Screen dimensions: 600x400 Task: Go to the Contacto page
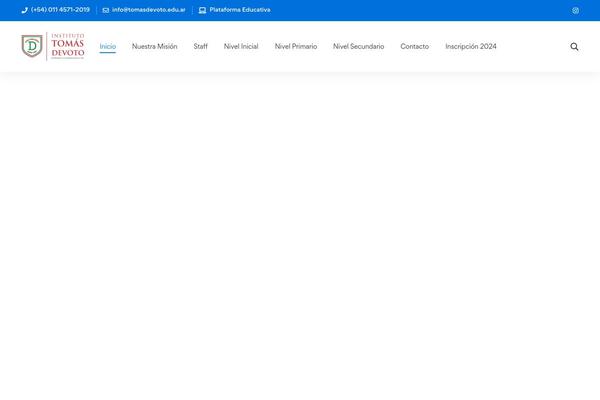coord(414,46)
